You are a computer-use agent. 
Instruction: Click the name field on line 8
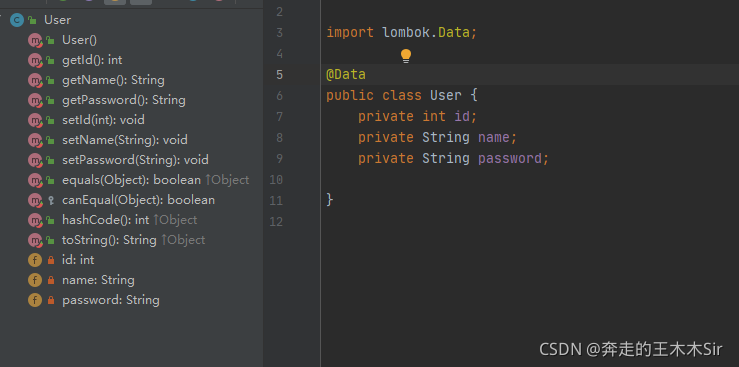(493, 138)
